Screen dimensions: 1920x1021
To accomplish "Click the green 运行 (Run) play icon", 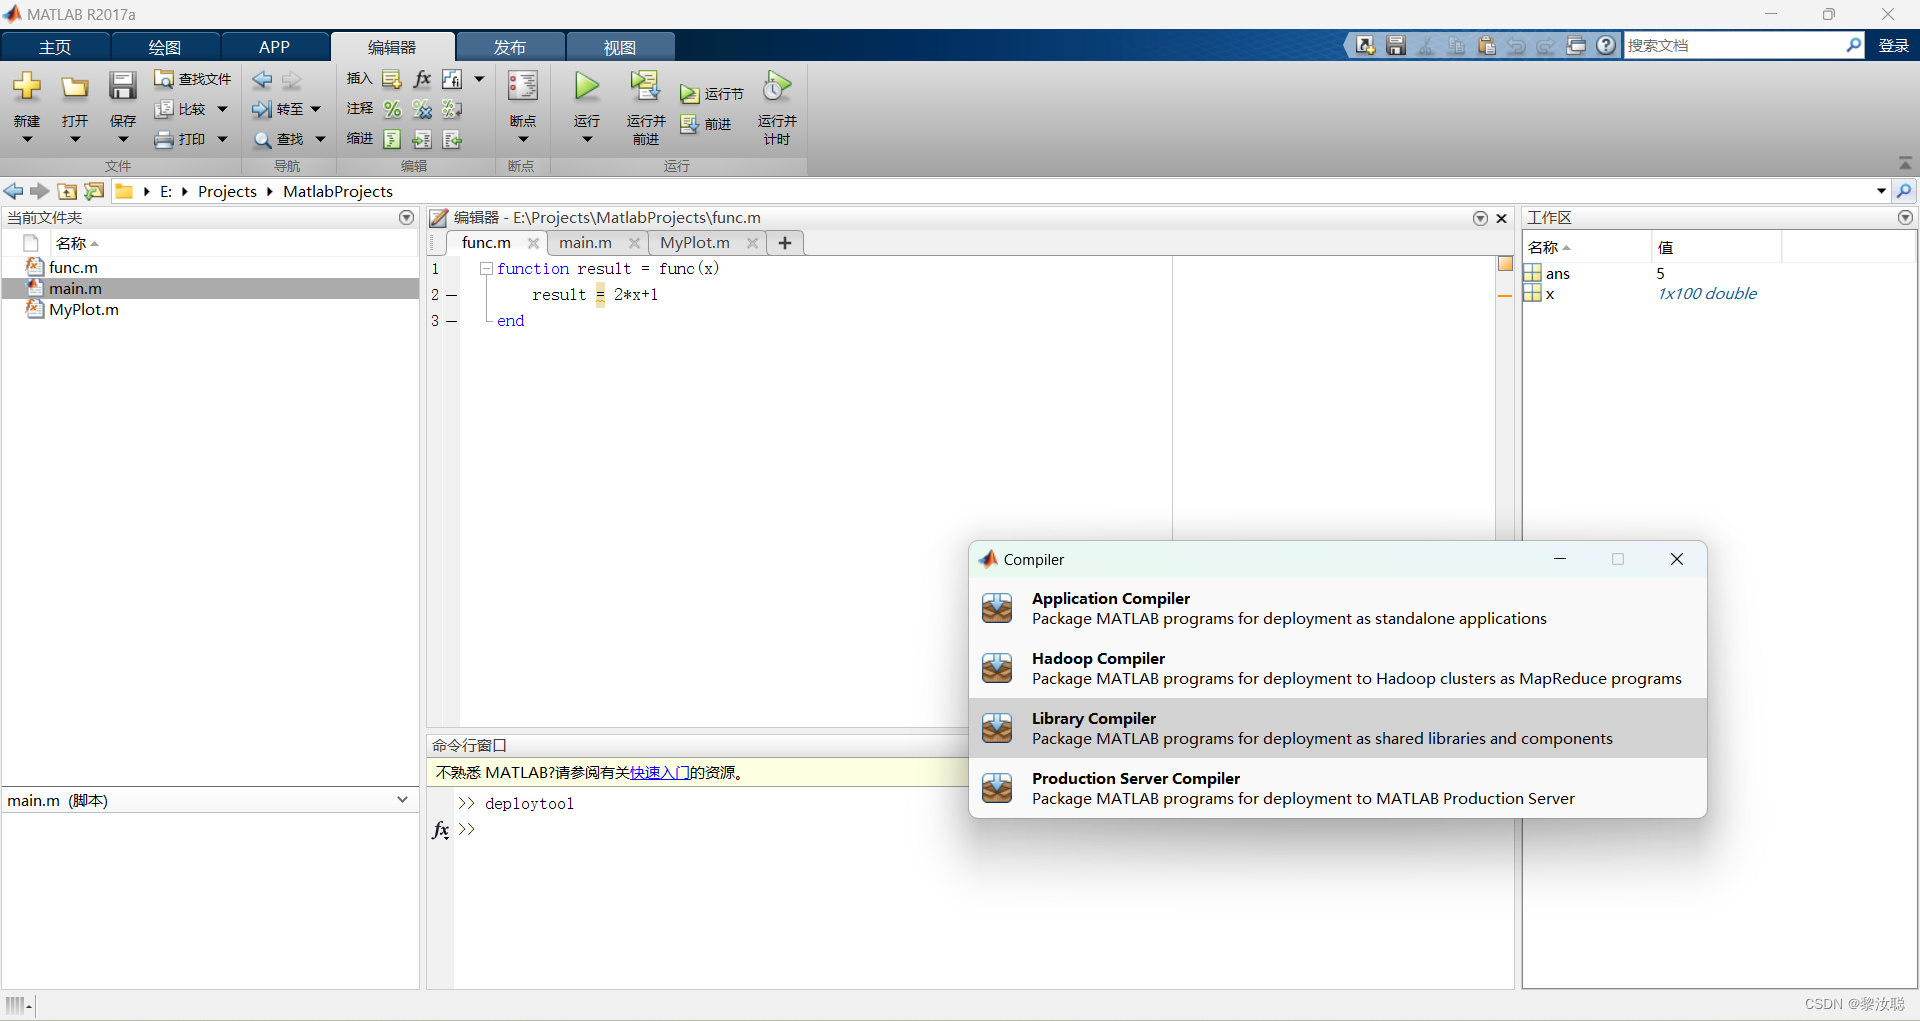I will pos(587,86).
